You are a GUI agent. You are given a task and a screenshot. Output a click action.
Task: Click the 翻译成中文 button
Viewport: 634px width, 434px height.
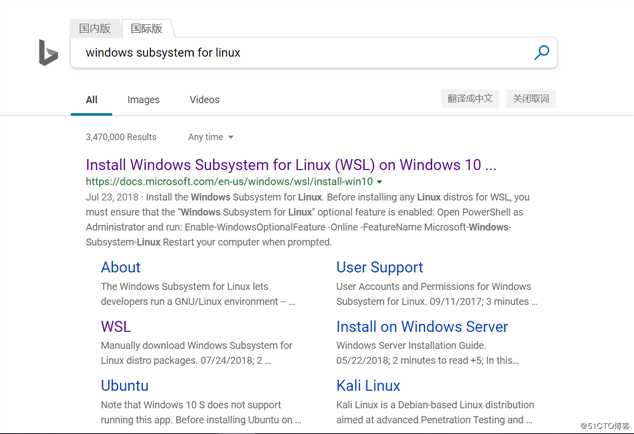click(x=470, y=98)
